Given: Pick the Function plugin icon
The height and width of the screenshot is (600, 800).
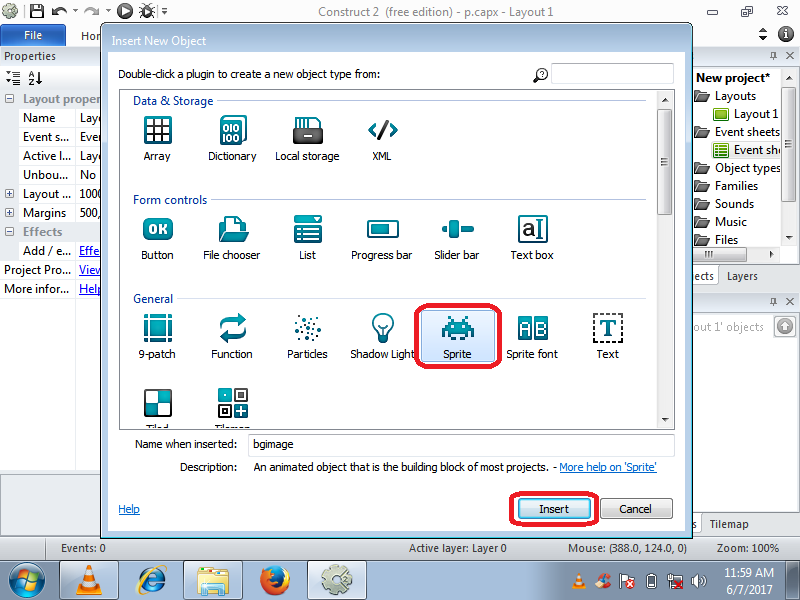Looking at the screenshot, I should 233,328.
